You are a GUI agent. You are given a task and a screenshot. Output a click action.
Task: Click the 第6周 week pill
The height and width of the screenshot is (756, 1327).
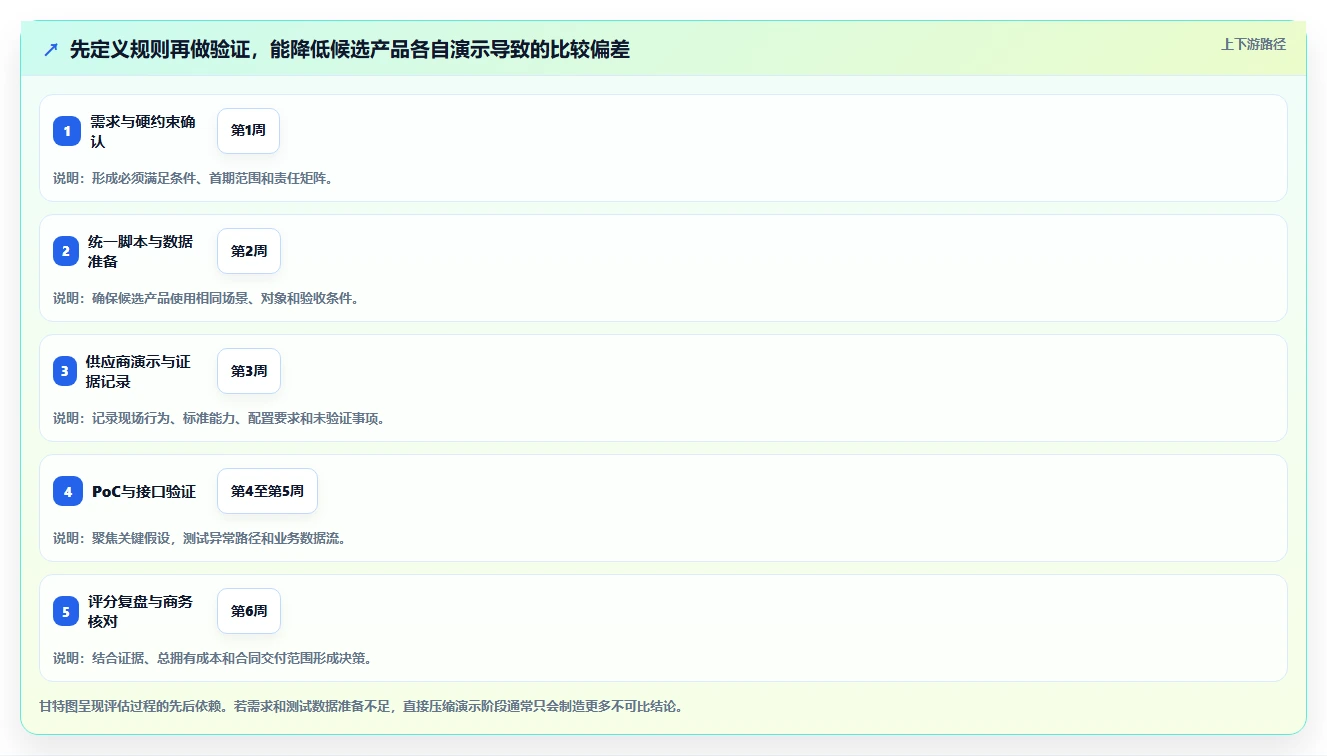tap(249, 611)
